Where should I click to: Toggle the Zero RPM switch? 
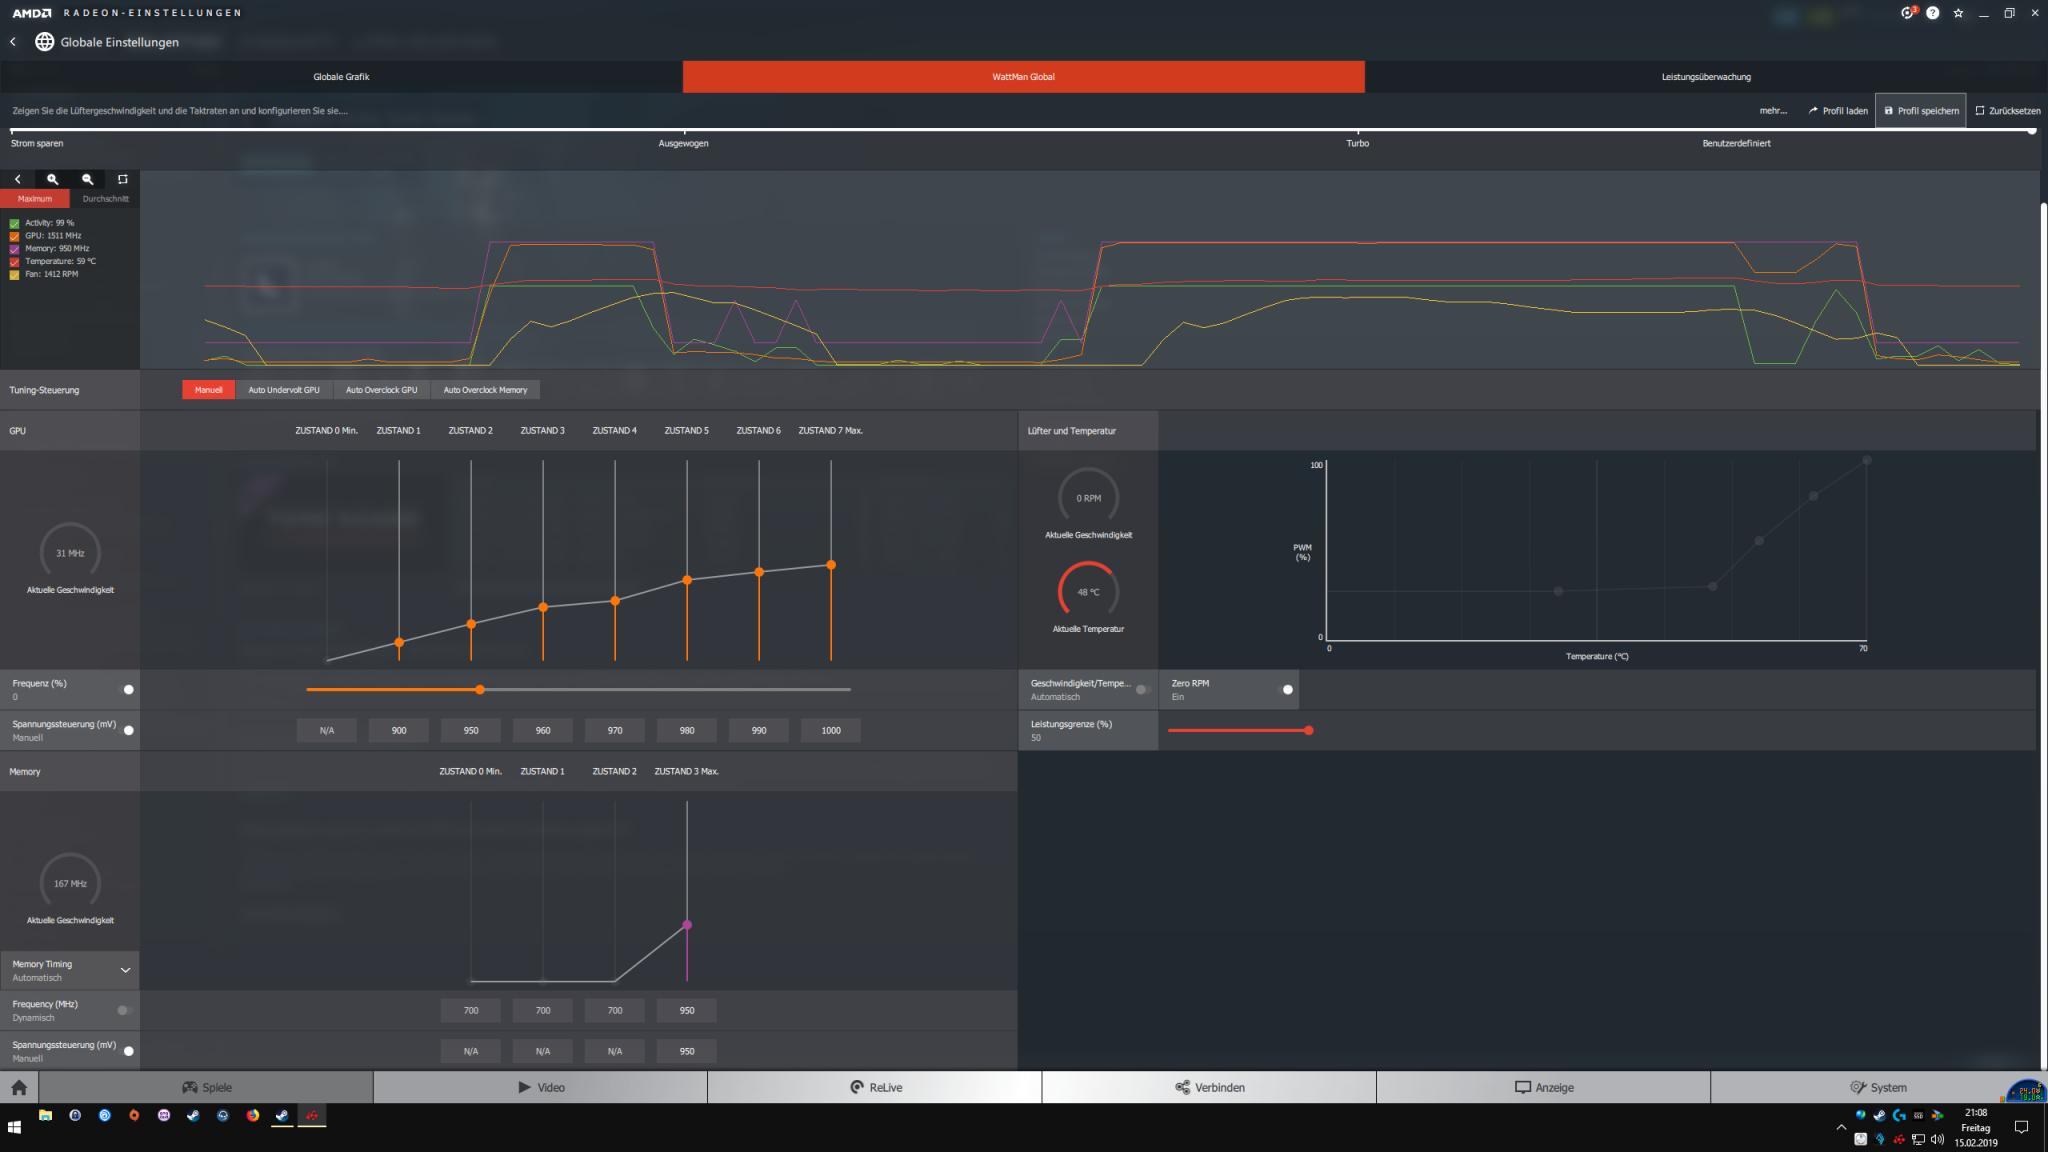pos(1287,689)
